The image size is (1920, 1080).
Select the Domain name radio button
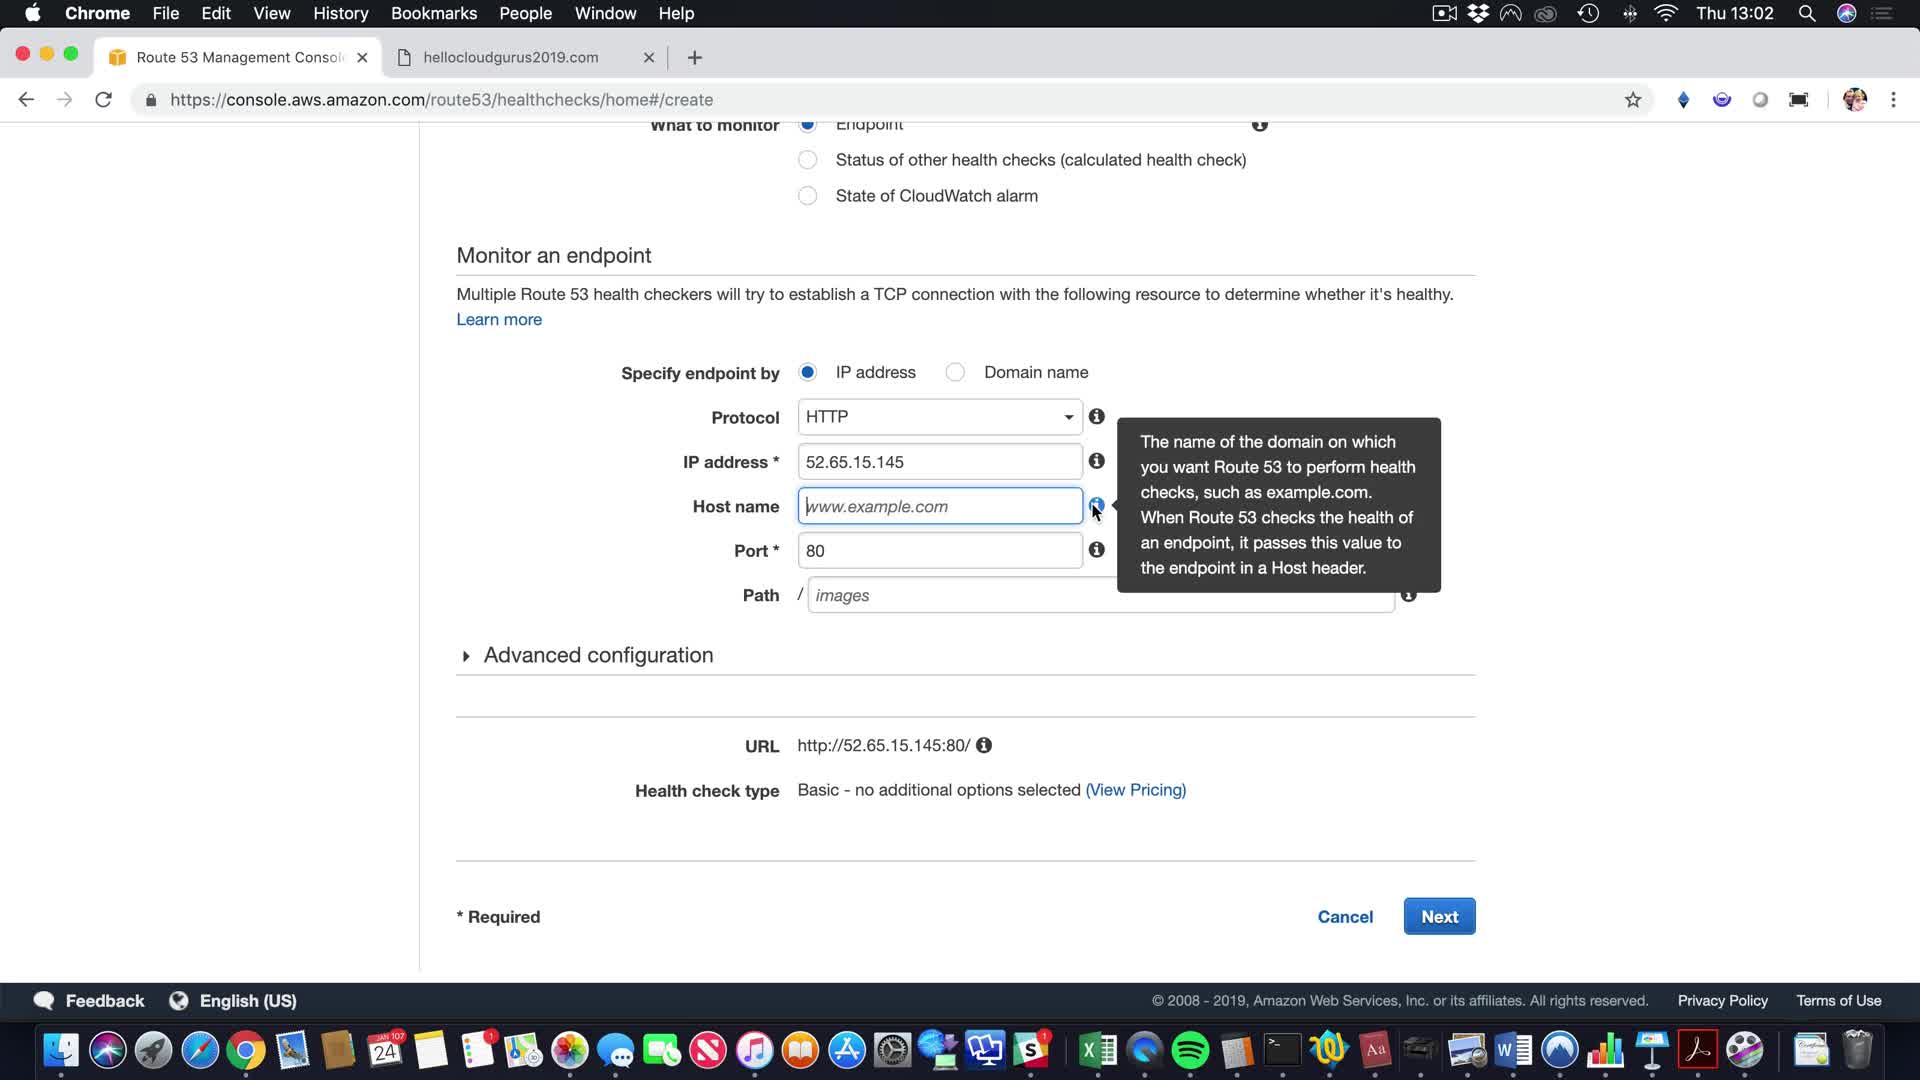click(955, 372)
